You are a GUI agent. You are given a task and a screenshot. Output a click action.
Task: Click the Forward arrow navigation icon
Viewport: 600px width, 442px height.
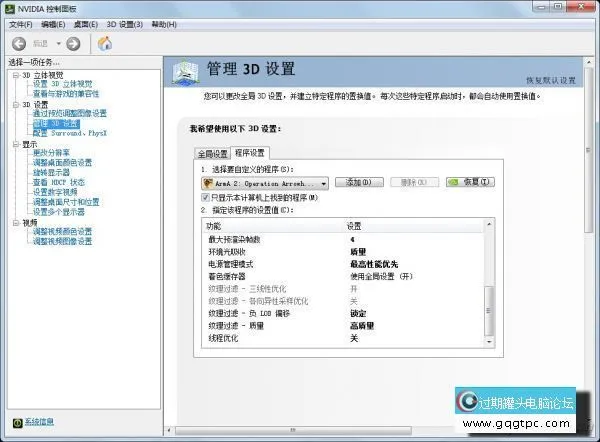click(73, 44)
